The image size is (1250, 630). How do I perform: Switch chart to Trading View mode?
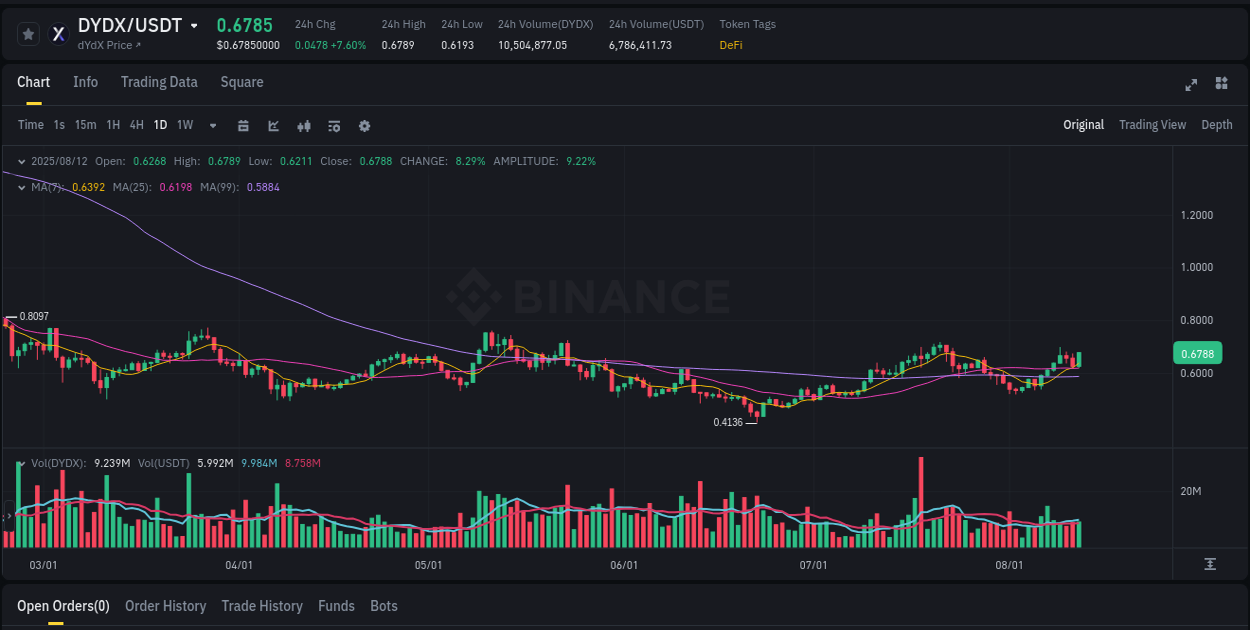[x=1152, y=125]
